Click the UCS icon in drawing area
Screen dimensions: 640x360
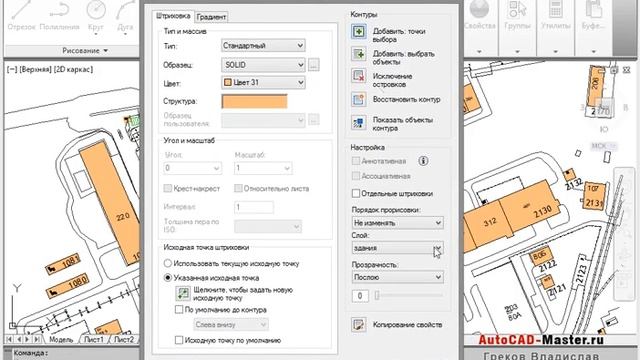tap(14, 308)
